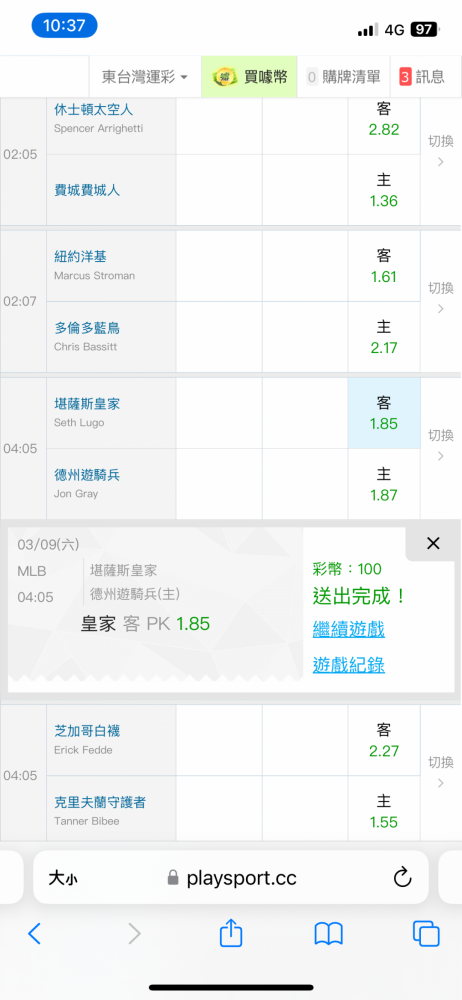Toggle 堪薩斯皇家 客 1.85 selection
Image resolution: width=462 pixels, height=1000 pixels.
(x=384, y=413)
